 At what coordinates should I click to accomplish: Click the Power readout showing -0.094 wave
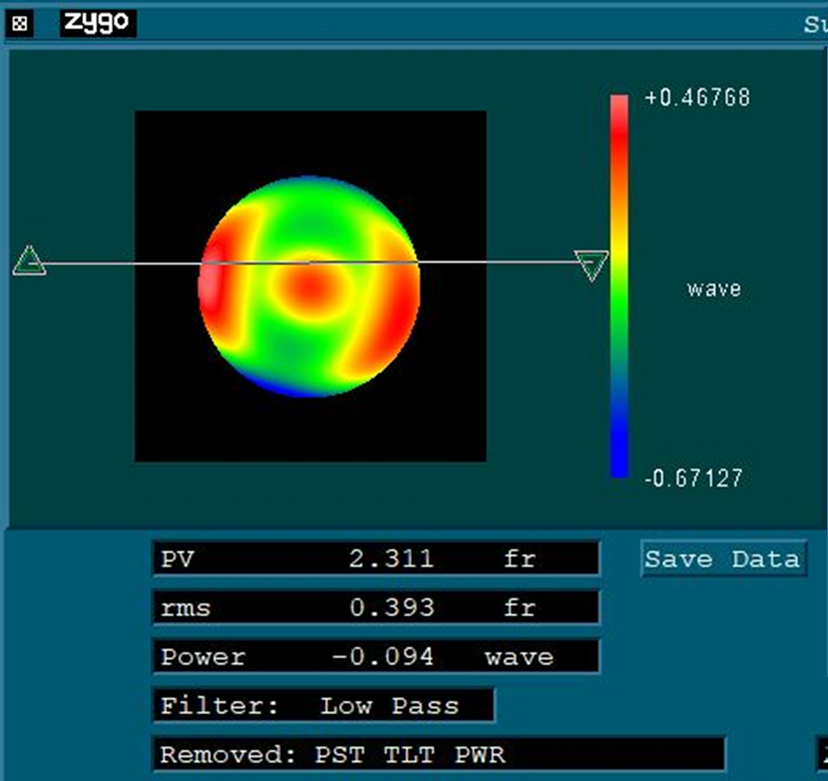(375, 657)
